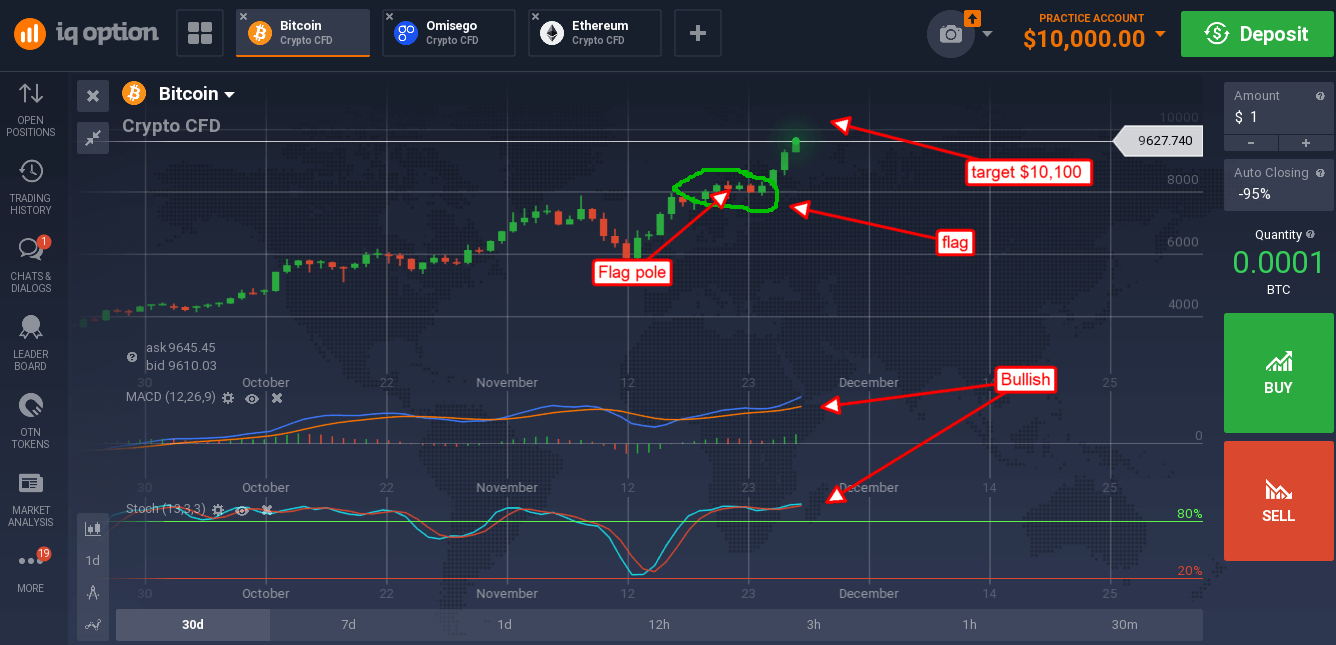Click the 9627.740 price marker
This screenshot has width=1336, height=645.
click(x=1158, y=141)
